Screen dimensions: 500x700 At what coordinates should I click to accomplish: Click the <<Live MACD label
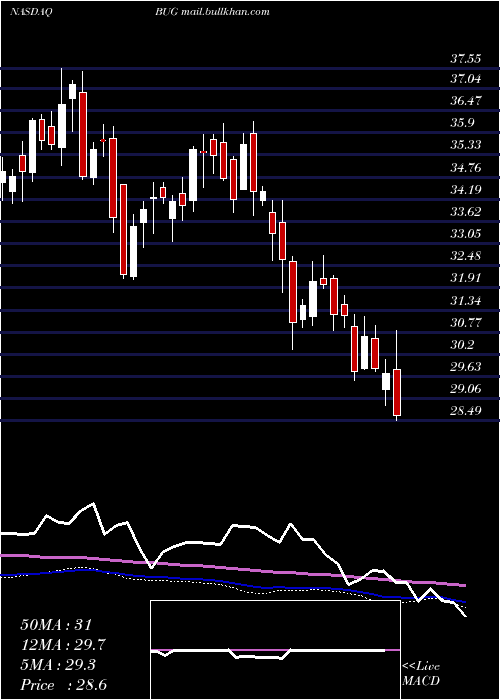point(421,674)
